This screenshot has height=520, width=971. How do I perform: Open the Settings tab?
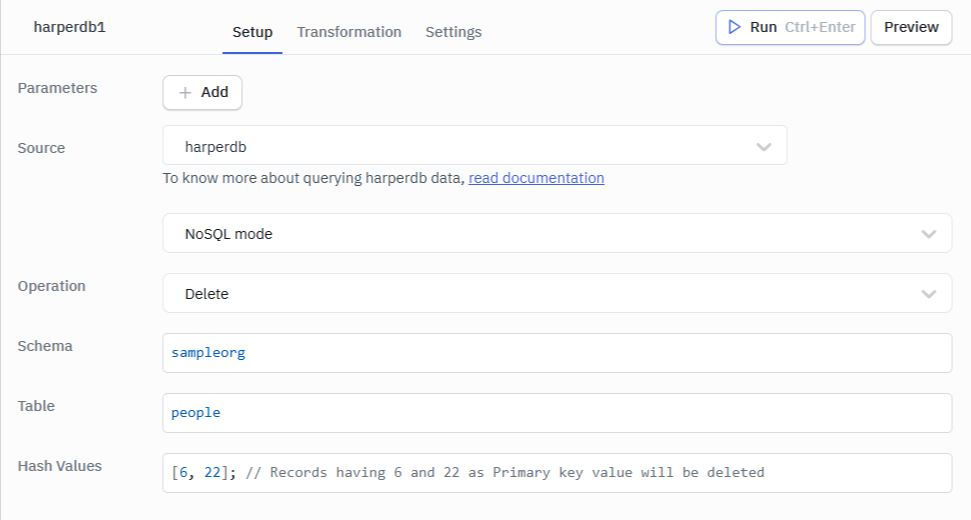point(453,32)
